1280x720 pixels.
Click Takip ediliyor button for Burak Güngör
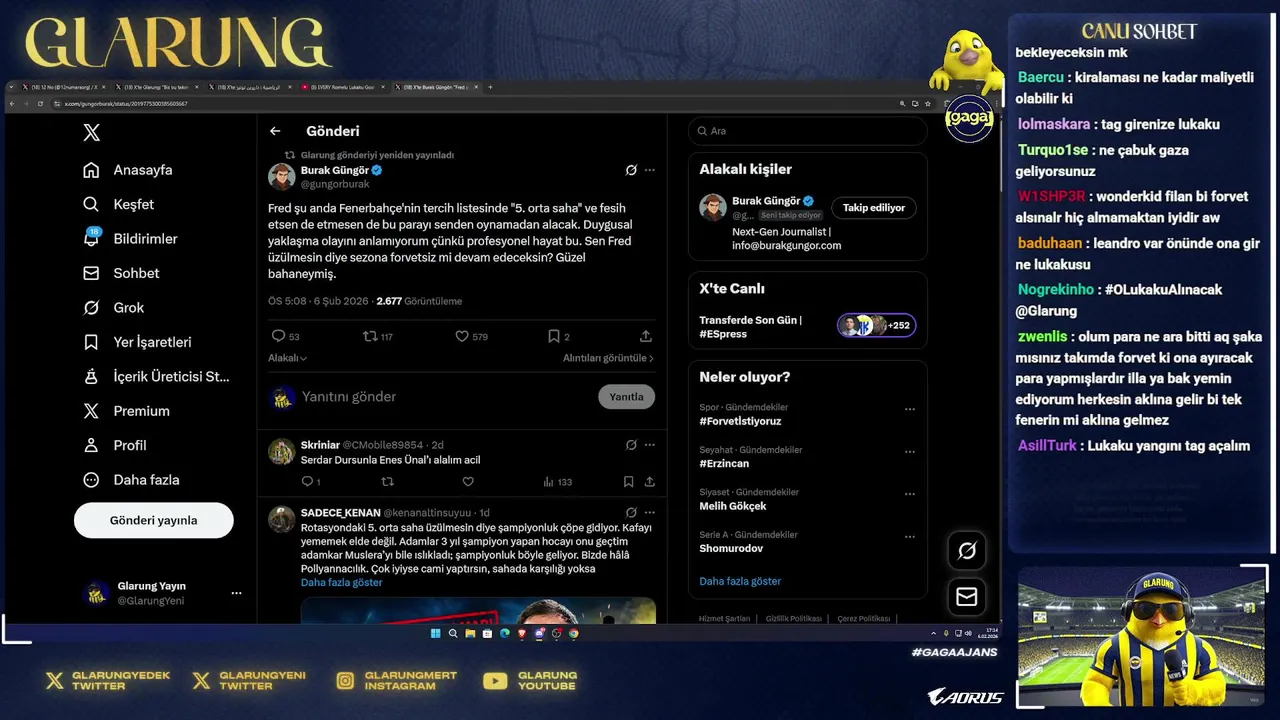[873, 208]
